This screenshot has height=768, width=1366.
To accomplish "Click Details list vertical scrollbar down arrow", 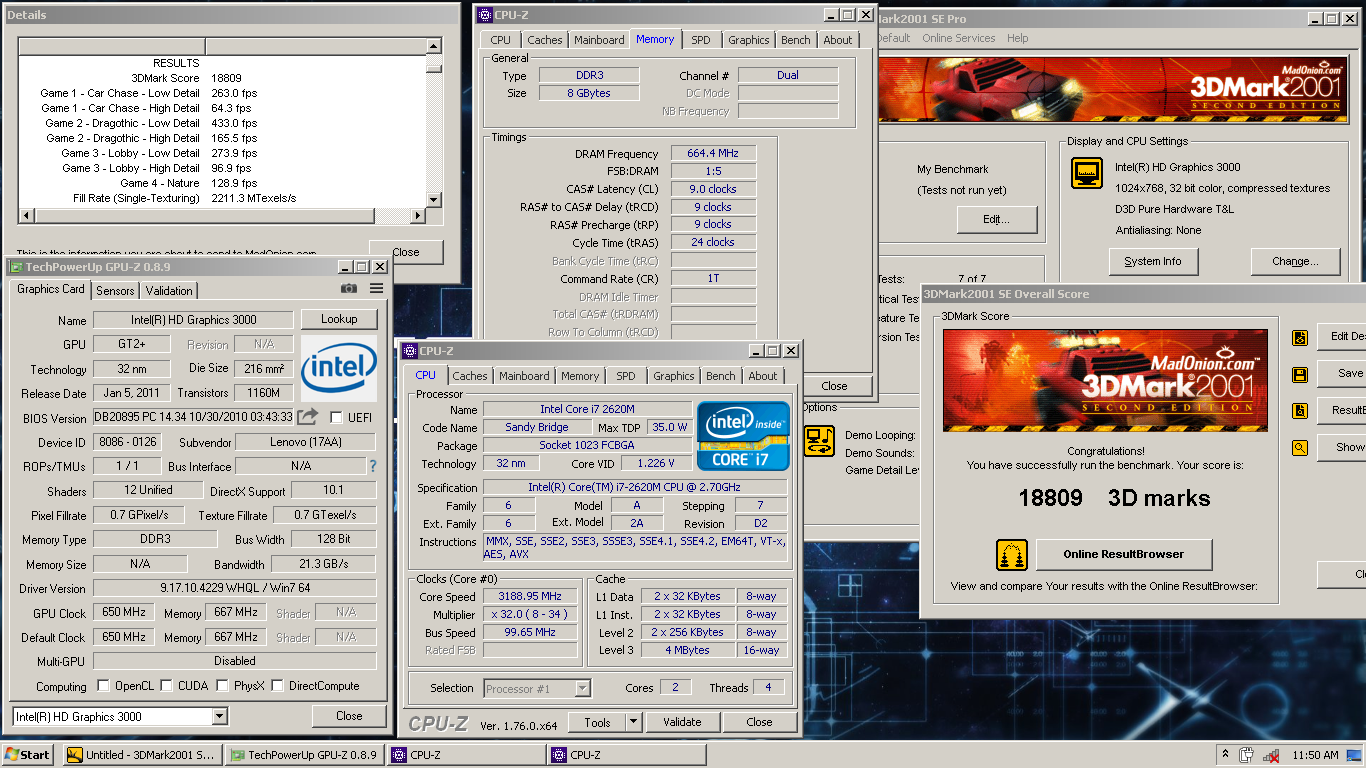I will tap(433, 199).
